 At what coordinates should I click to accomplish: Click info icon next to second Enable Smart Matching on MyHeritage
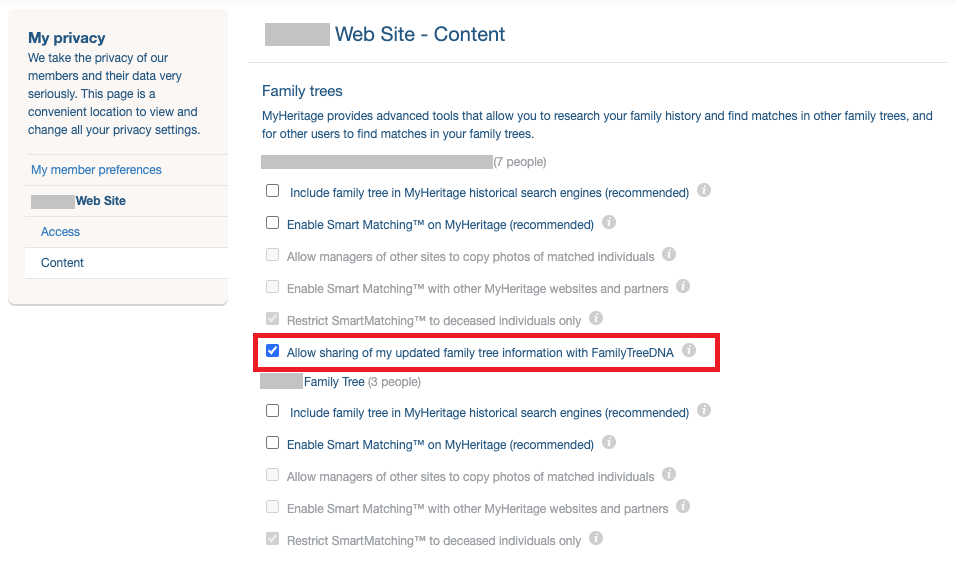click(x=608, y=443)
